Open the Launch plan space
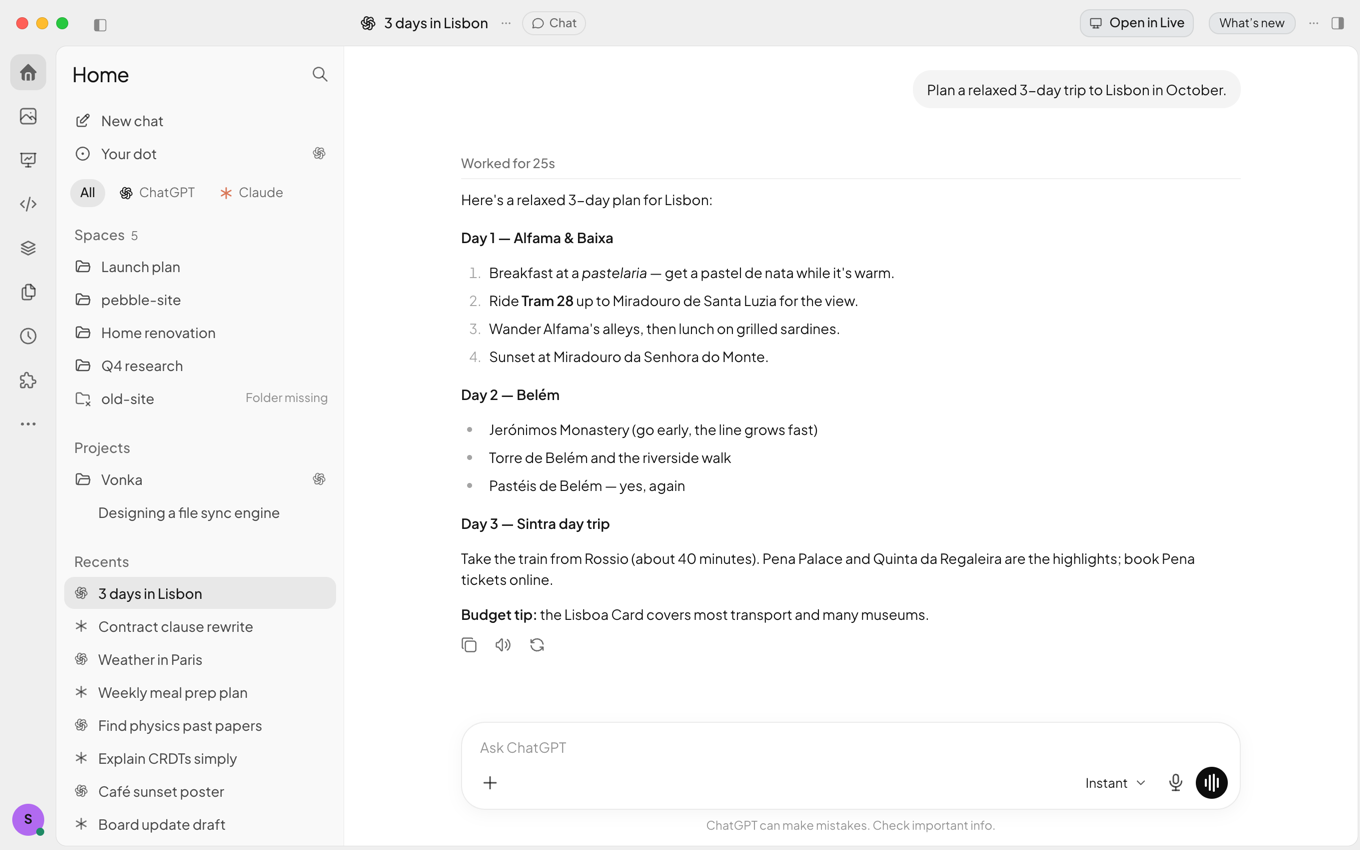This screenshot has height=850, width=1360. coord(200,267)
